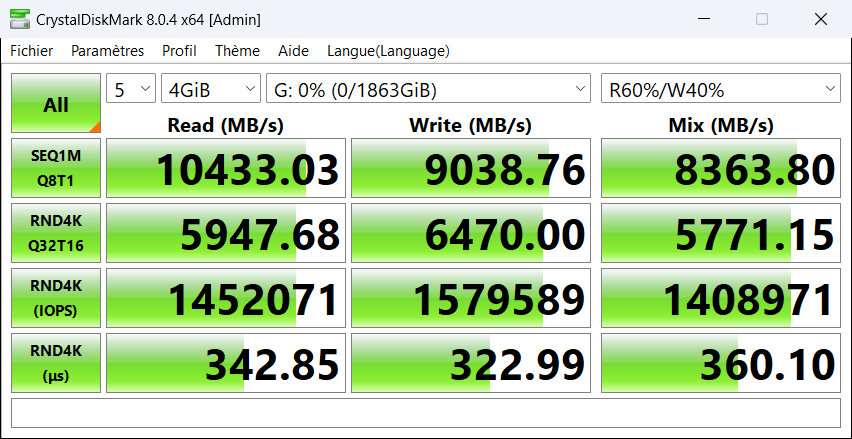Run the SEQ1M Q8T1 test
The width and height of the screenshot is (852, 439).
click(56, 168)
